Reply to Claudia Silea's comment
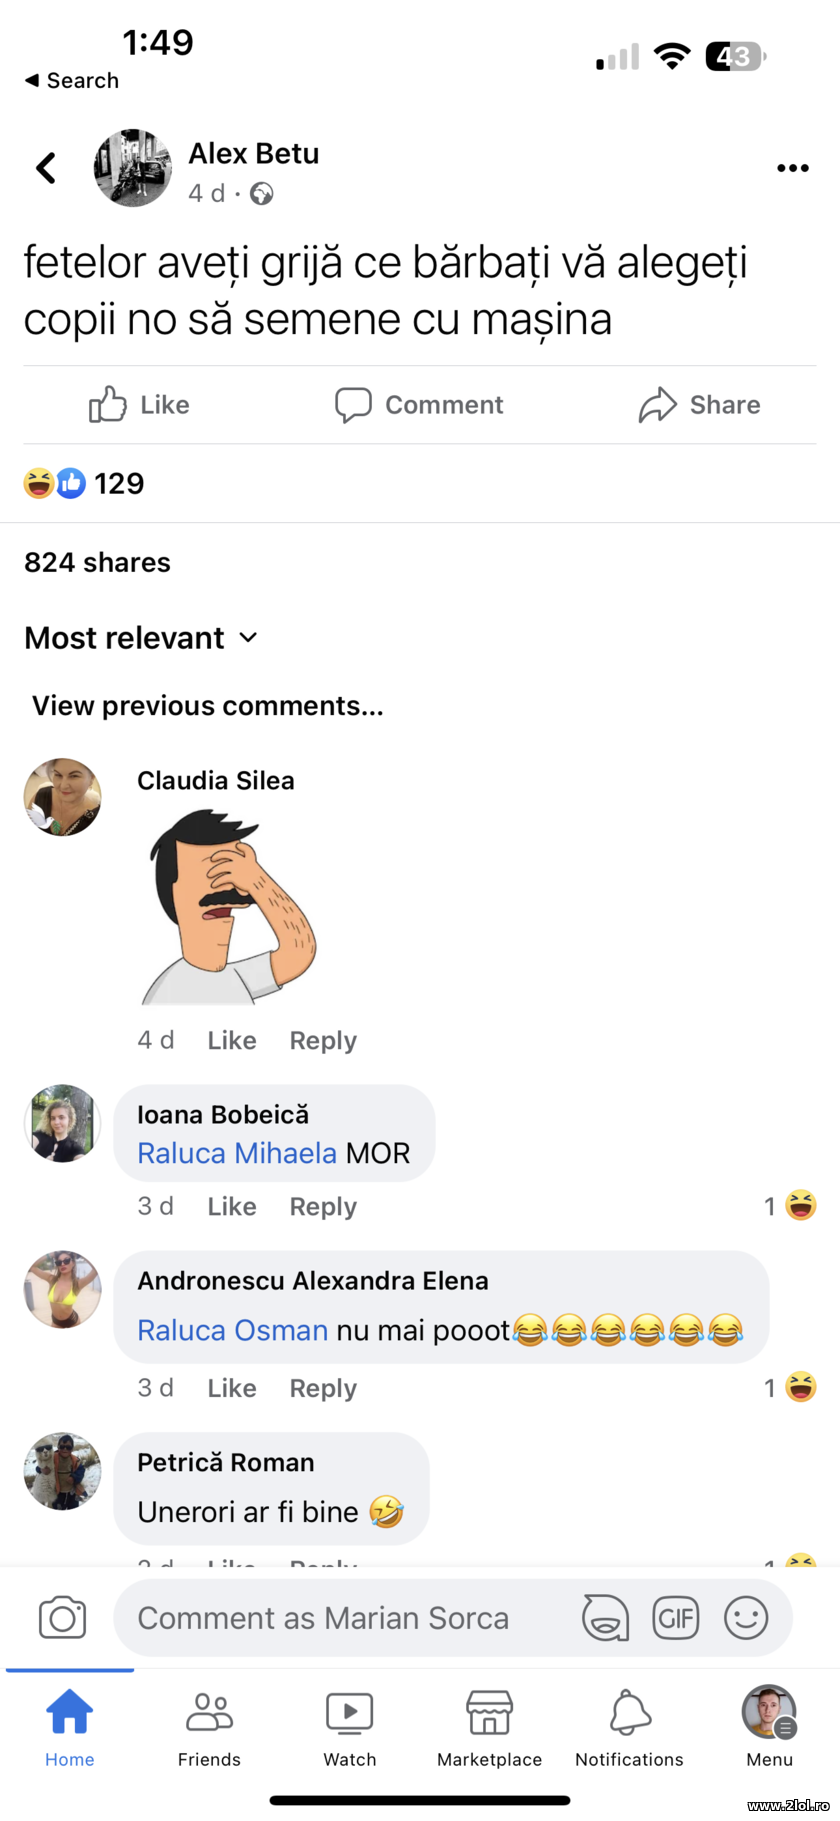This screenshot has height=1821, width=840. point(323,1041)
